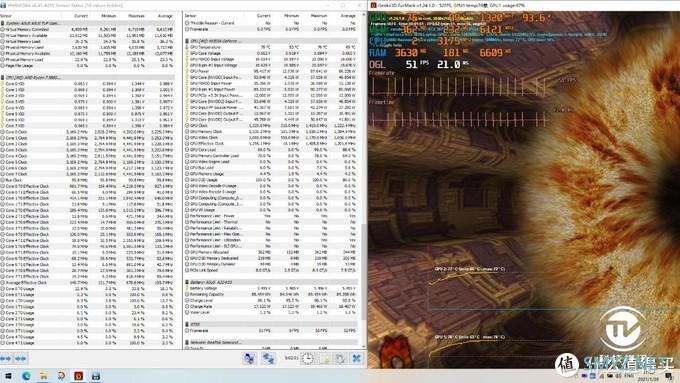Select the GPU Core Load row

point(271,150)
